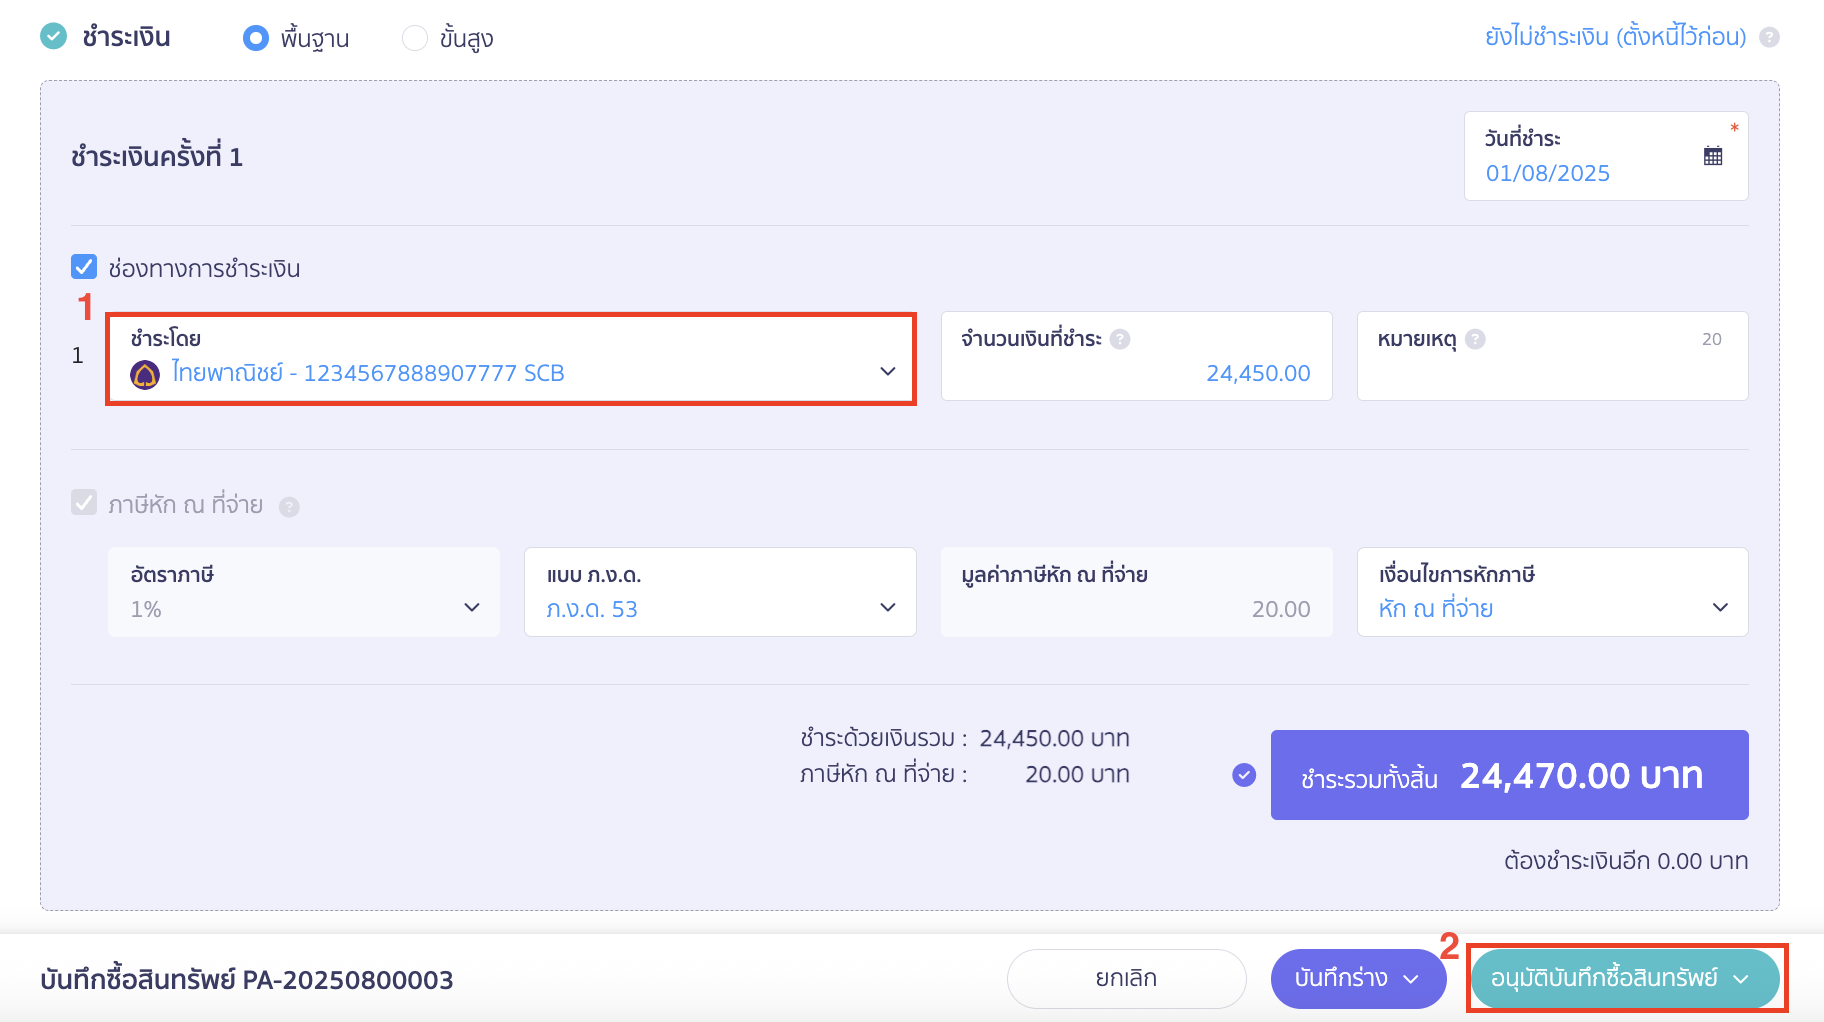1824x1022 pixels.
Task: Click ยังไม่ชำระเงิน (ตั้งหนี้ไว้ก่อน) link
Action: point(1615,37)
